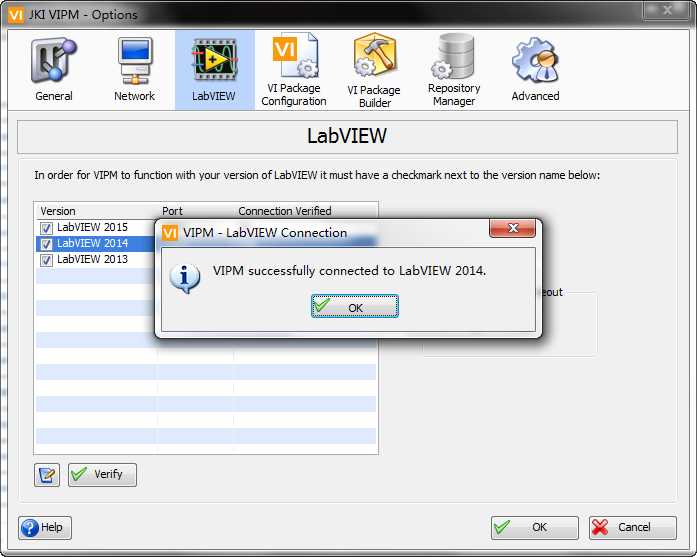
Task: Select the LabVIEW 2015 row text
Action: point(92,227)
